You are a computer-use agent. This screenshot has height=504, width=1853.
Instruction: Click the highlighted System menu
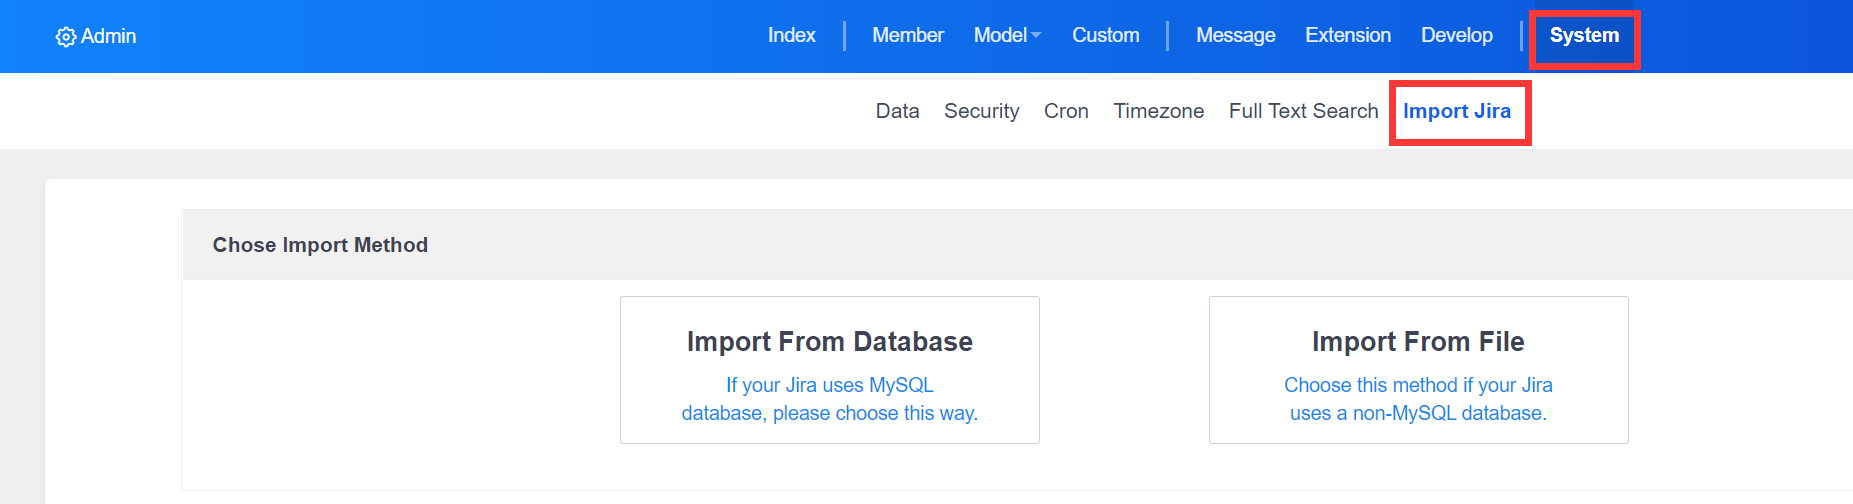1584,35
